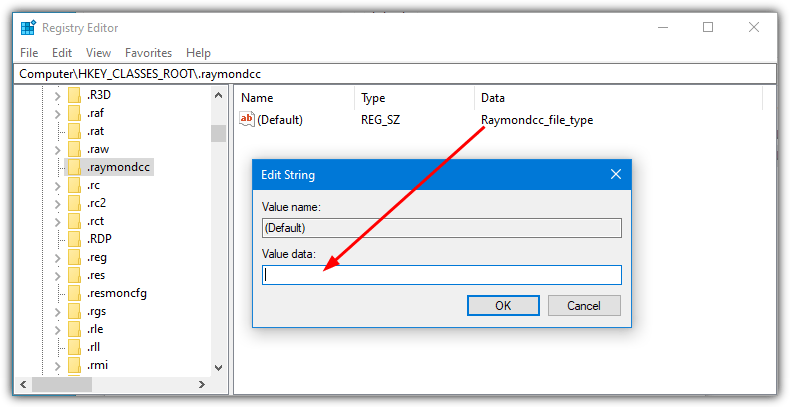Viewport: 790px width, 407px height.
Task: Click tree scrollbar up arrow
Action: [218, 95]
